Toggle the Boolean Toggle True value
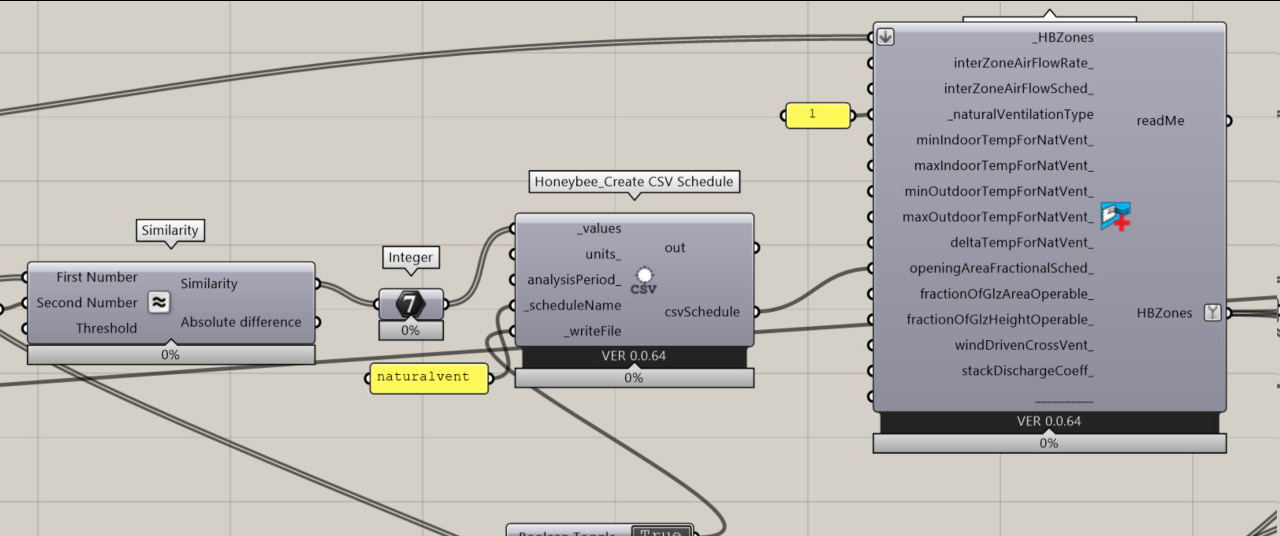 pos(661,532)
